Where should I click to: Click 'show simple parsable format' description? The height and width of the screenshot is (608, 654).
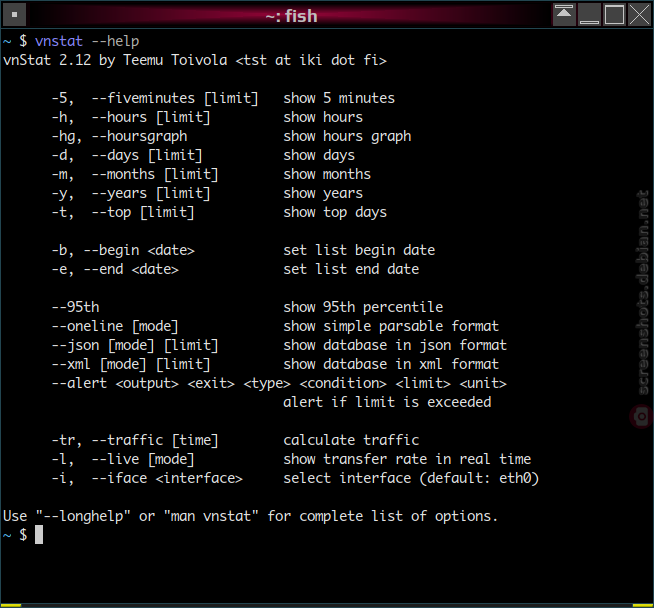pos(391,327)
